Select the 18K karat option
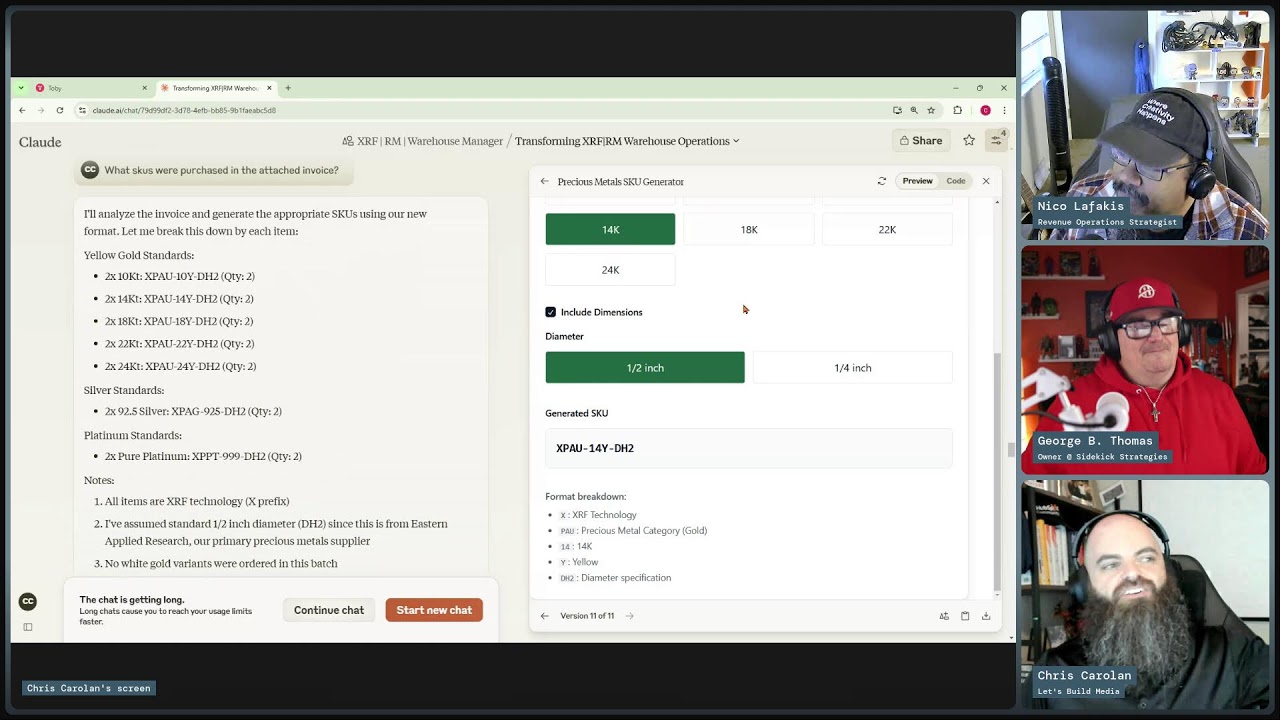 tap(749, 229)
